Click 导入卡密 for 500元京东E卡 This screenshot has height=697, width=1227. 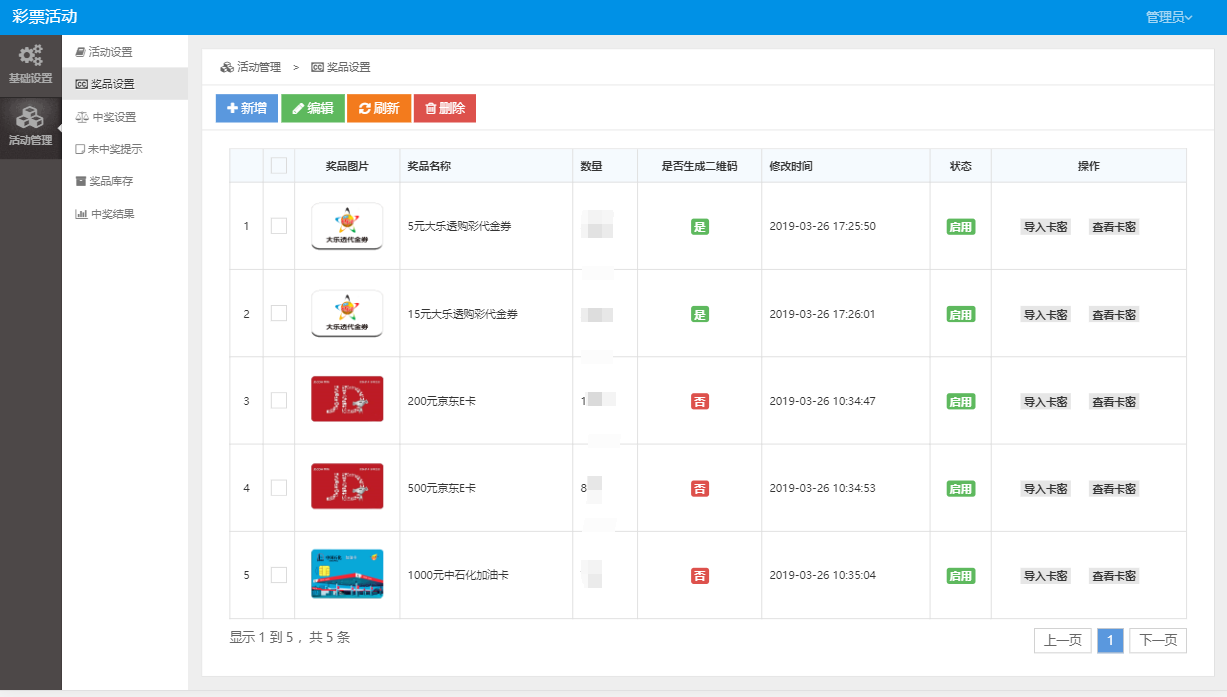tap(1045, 489)
